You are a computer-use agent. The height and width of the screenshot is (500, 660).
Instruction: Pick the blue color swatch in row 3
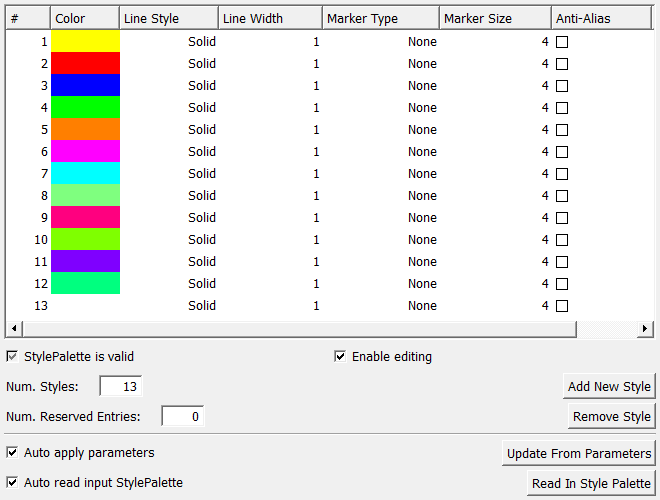coord(85,85)
